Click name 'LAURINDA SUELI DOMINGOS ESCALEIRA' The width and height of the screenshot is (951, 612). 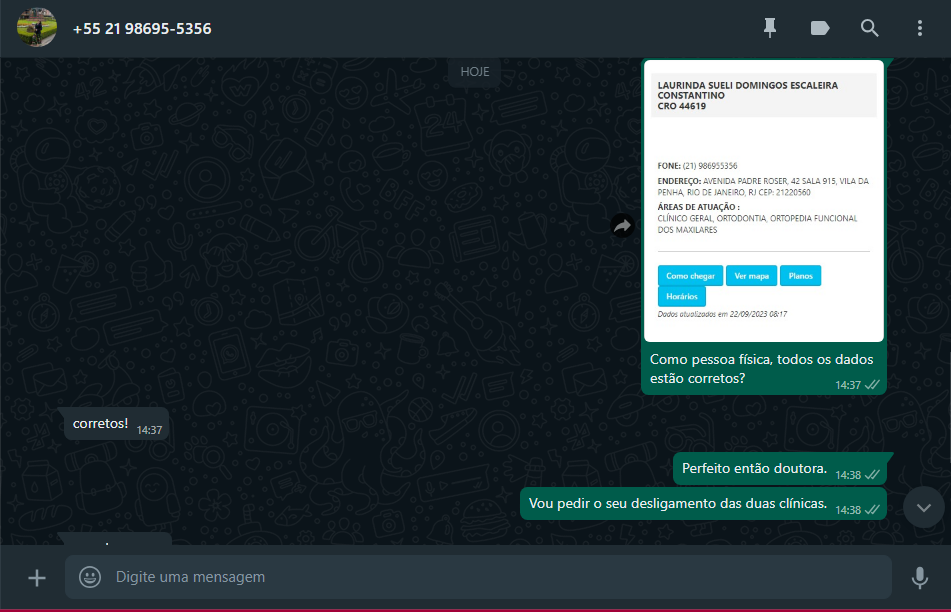(x=748, y=86)
